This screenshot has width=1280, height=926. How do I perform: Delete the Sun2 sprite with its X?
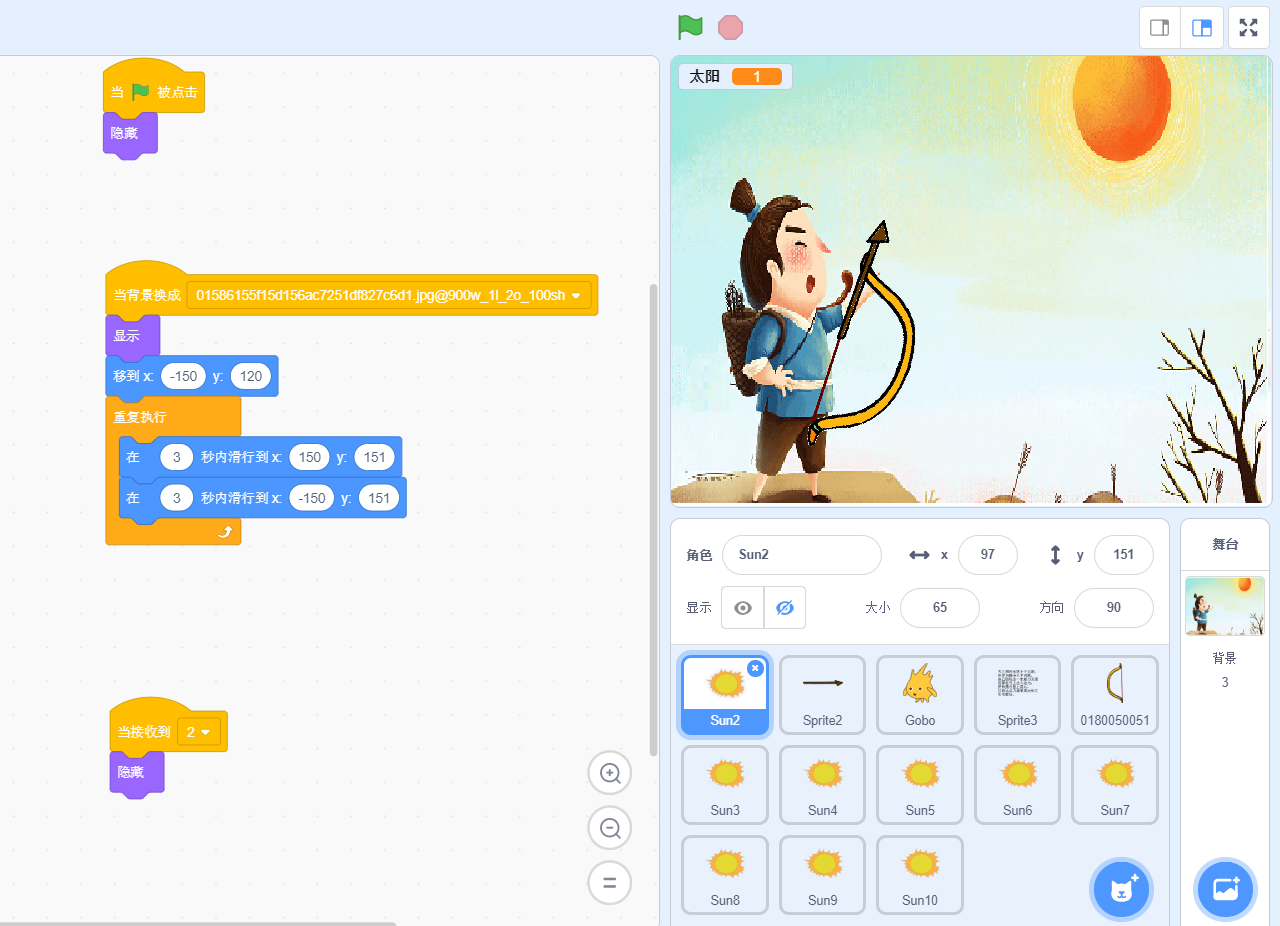pyautogui.click(x=755, y=668)
